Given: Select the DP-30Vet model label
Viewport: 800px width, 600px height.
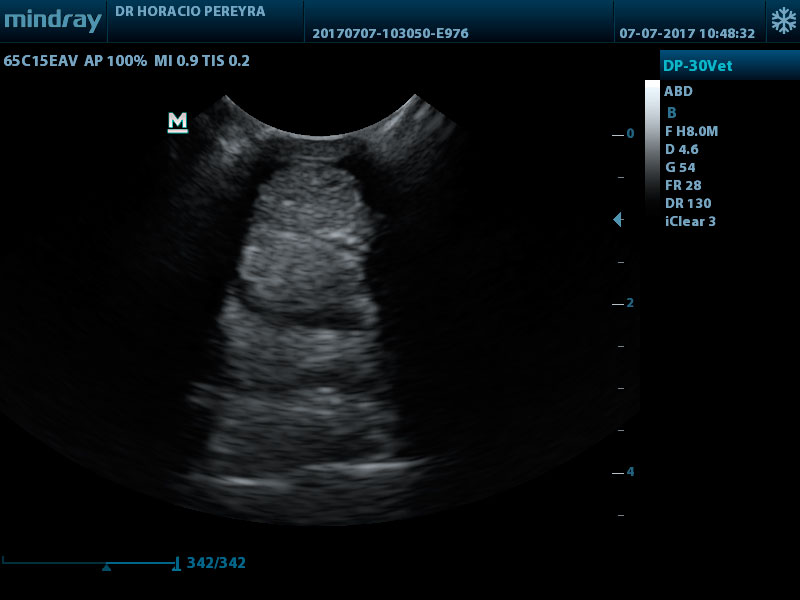Looking at the screenshot, I should [x=697, y=66].
